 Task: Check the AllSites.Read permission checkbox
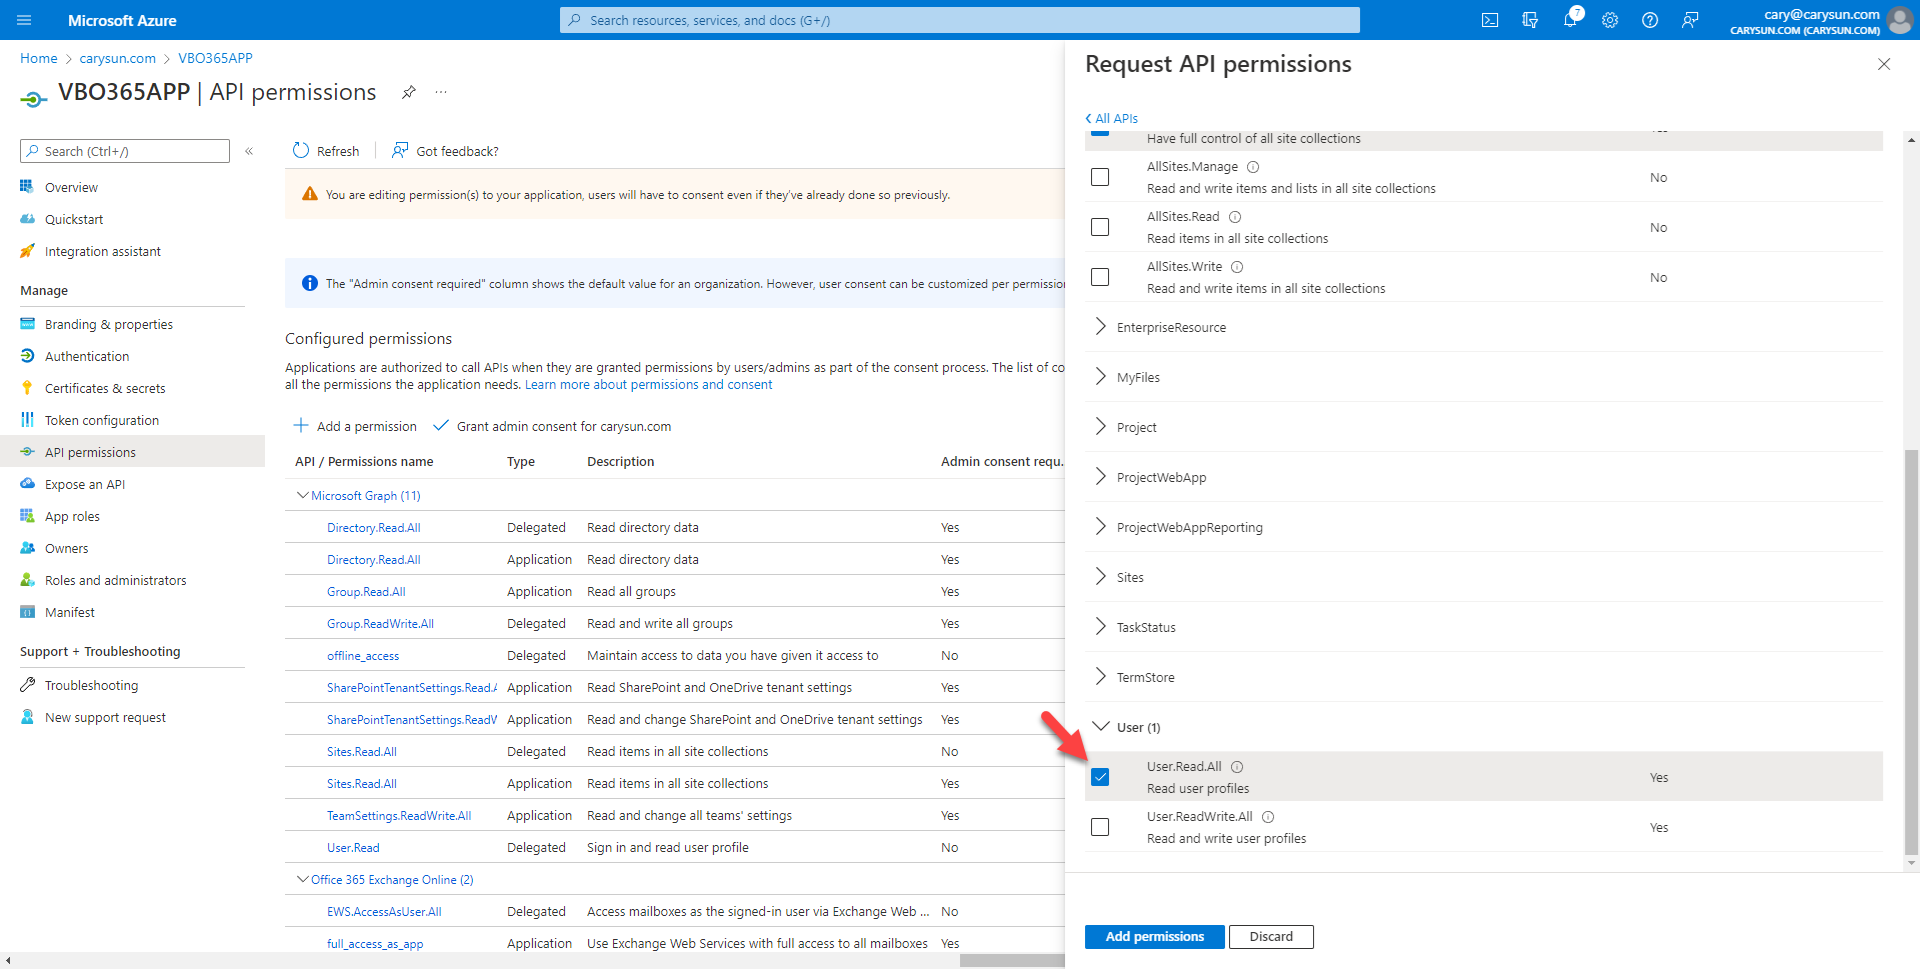coord(1100,227)
